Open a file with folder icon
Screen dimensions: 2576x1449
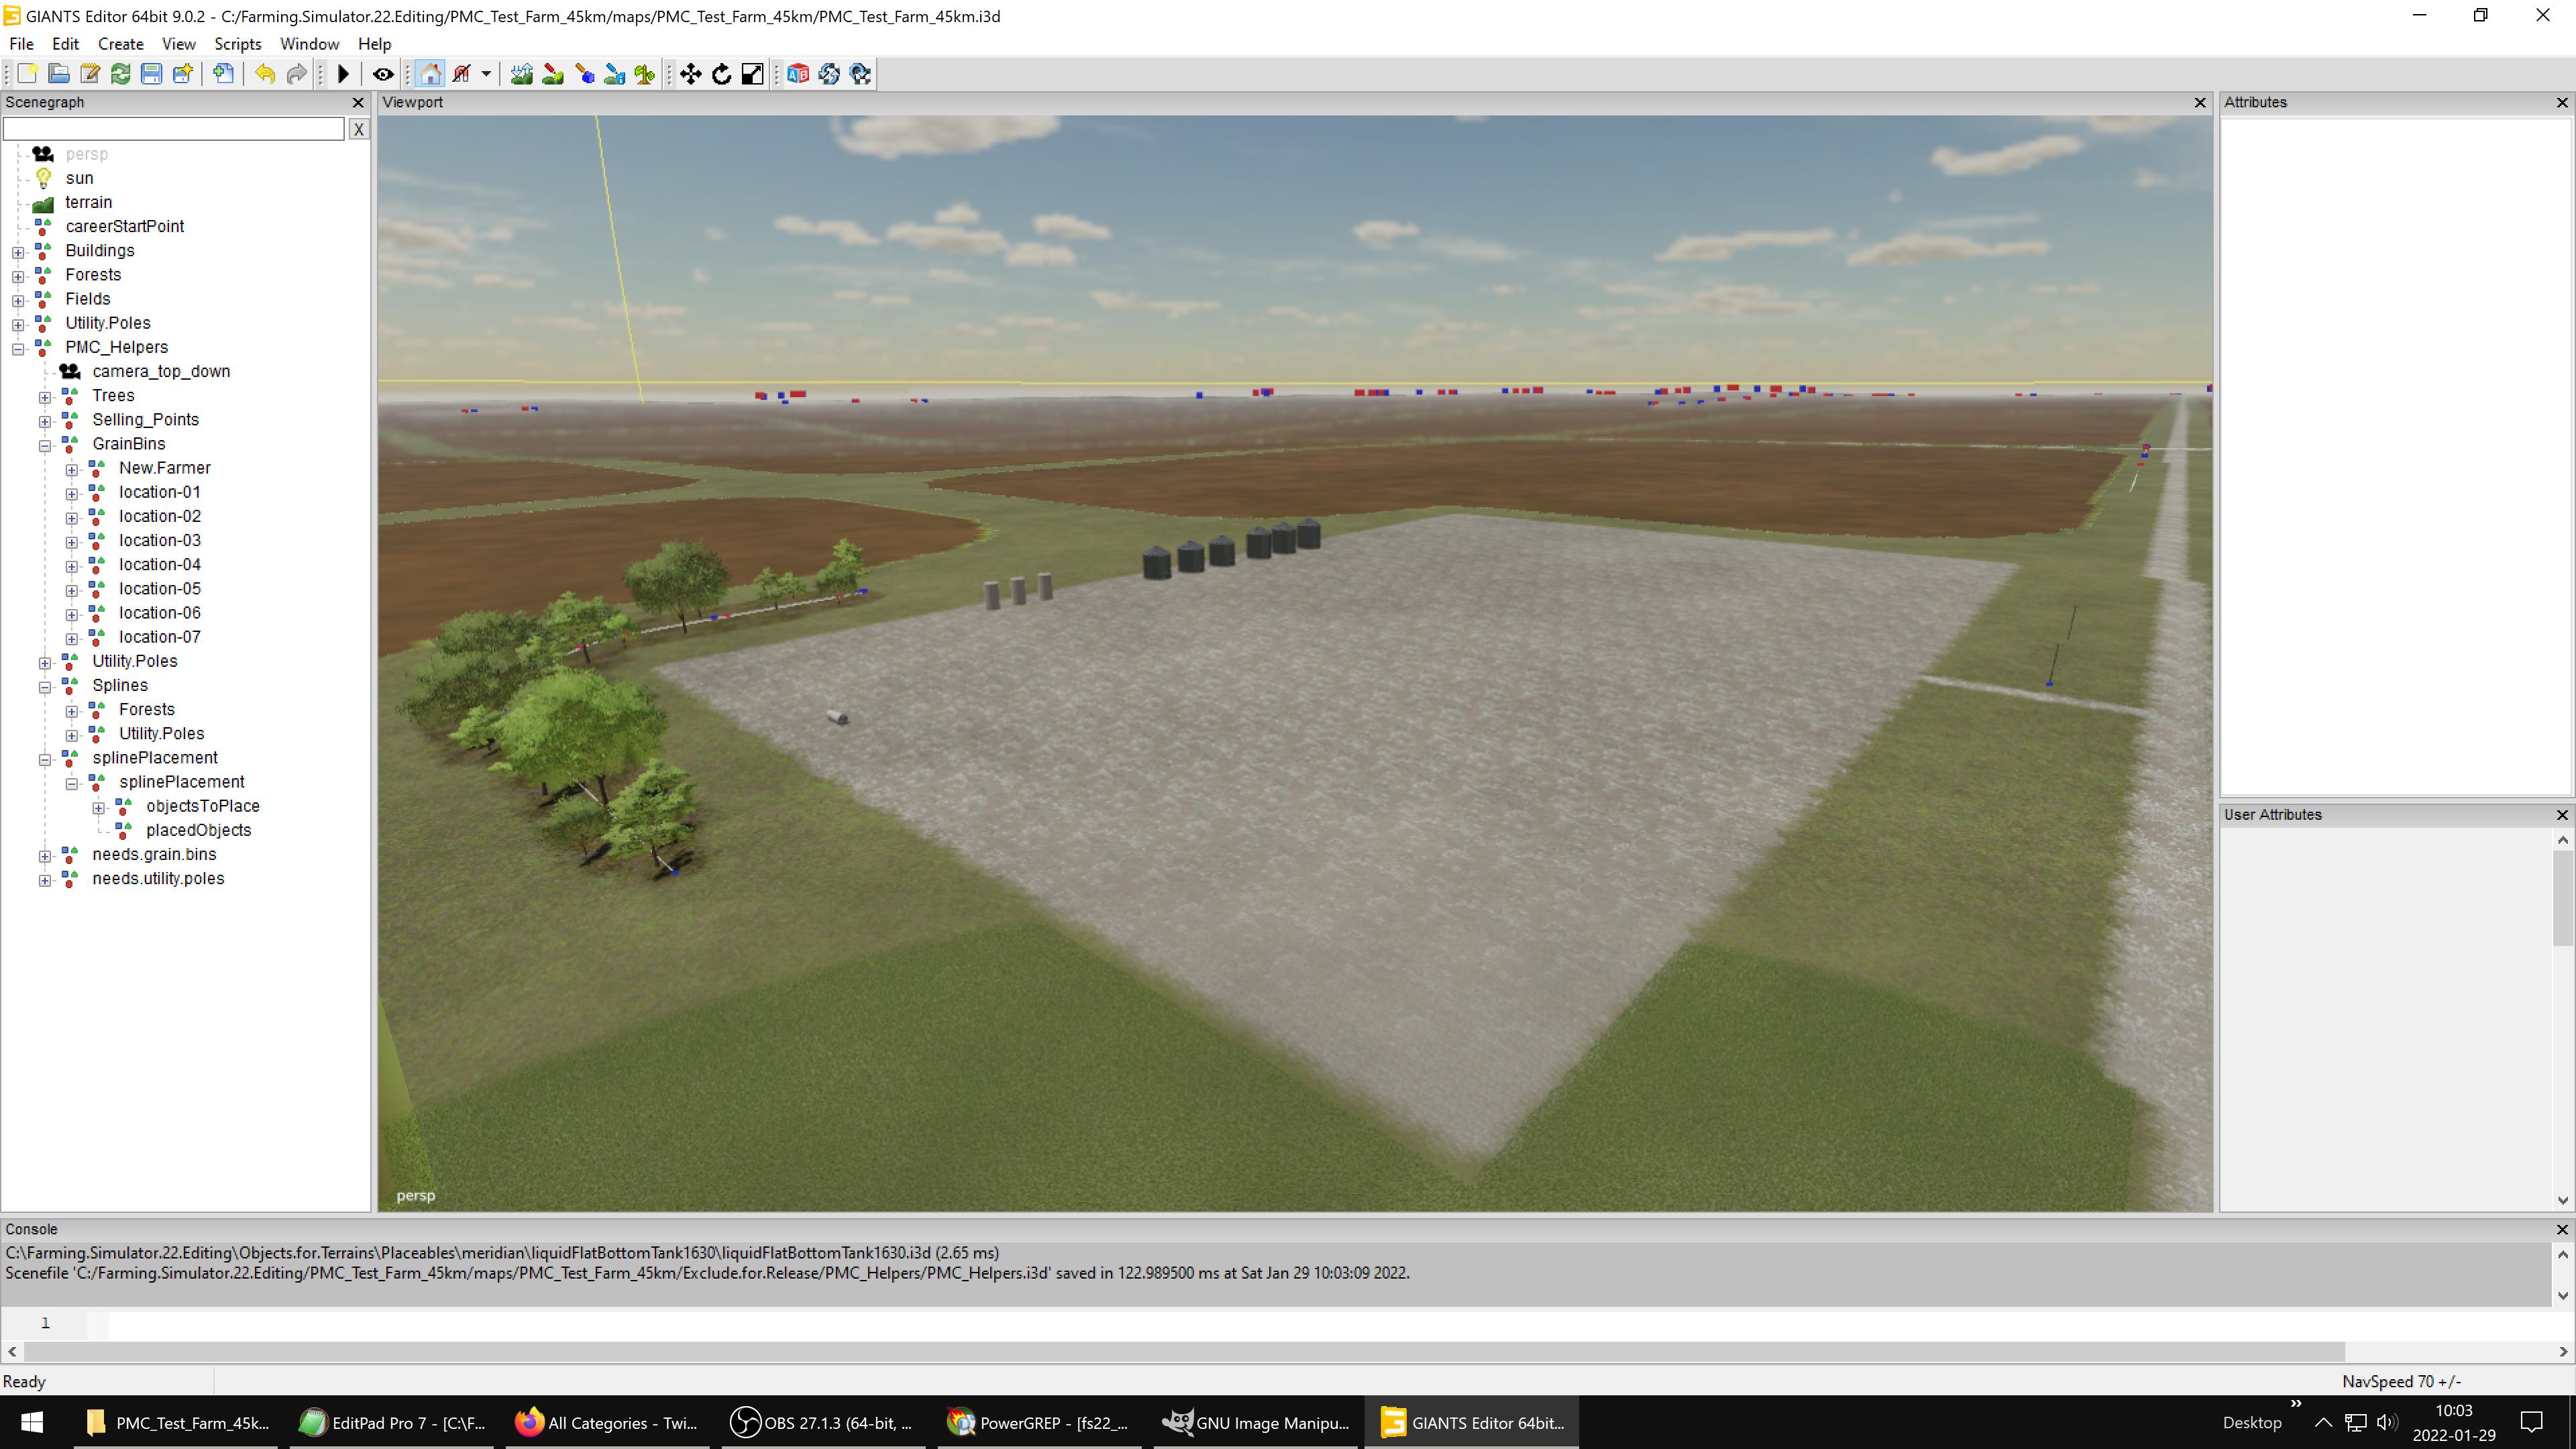click(58, 74)
